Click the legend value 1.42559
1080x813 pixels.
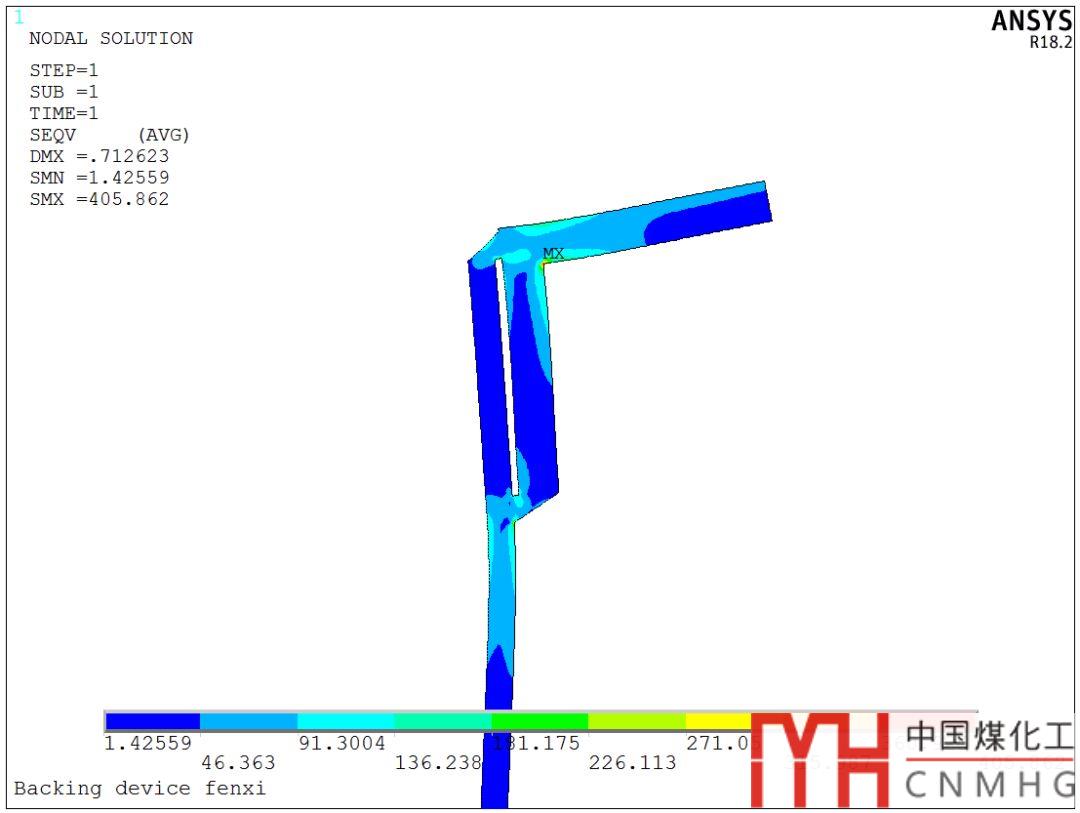[148, 743]
